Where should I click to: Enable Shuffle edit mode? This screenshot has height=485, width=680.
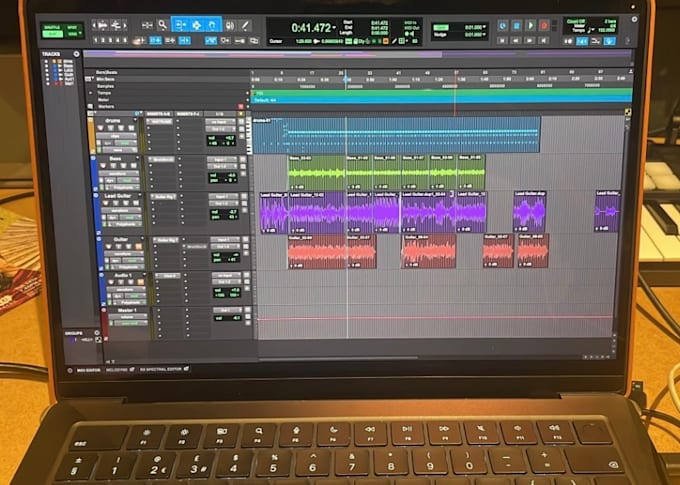[52, 27]
